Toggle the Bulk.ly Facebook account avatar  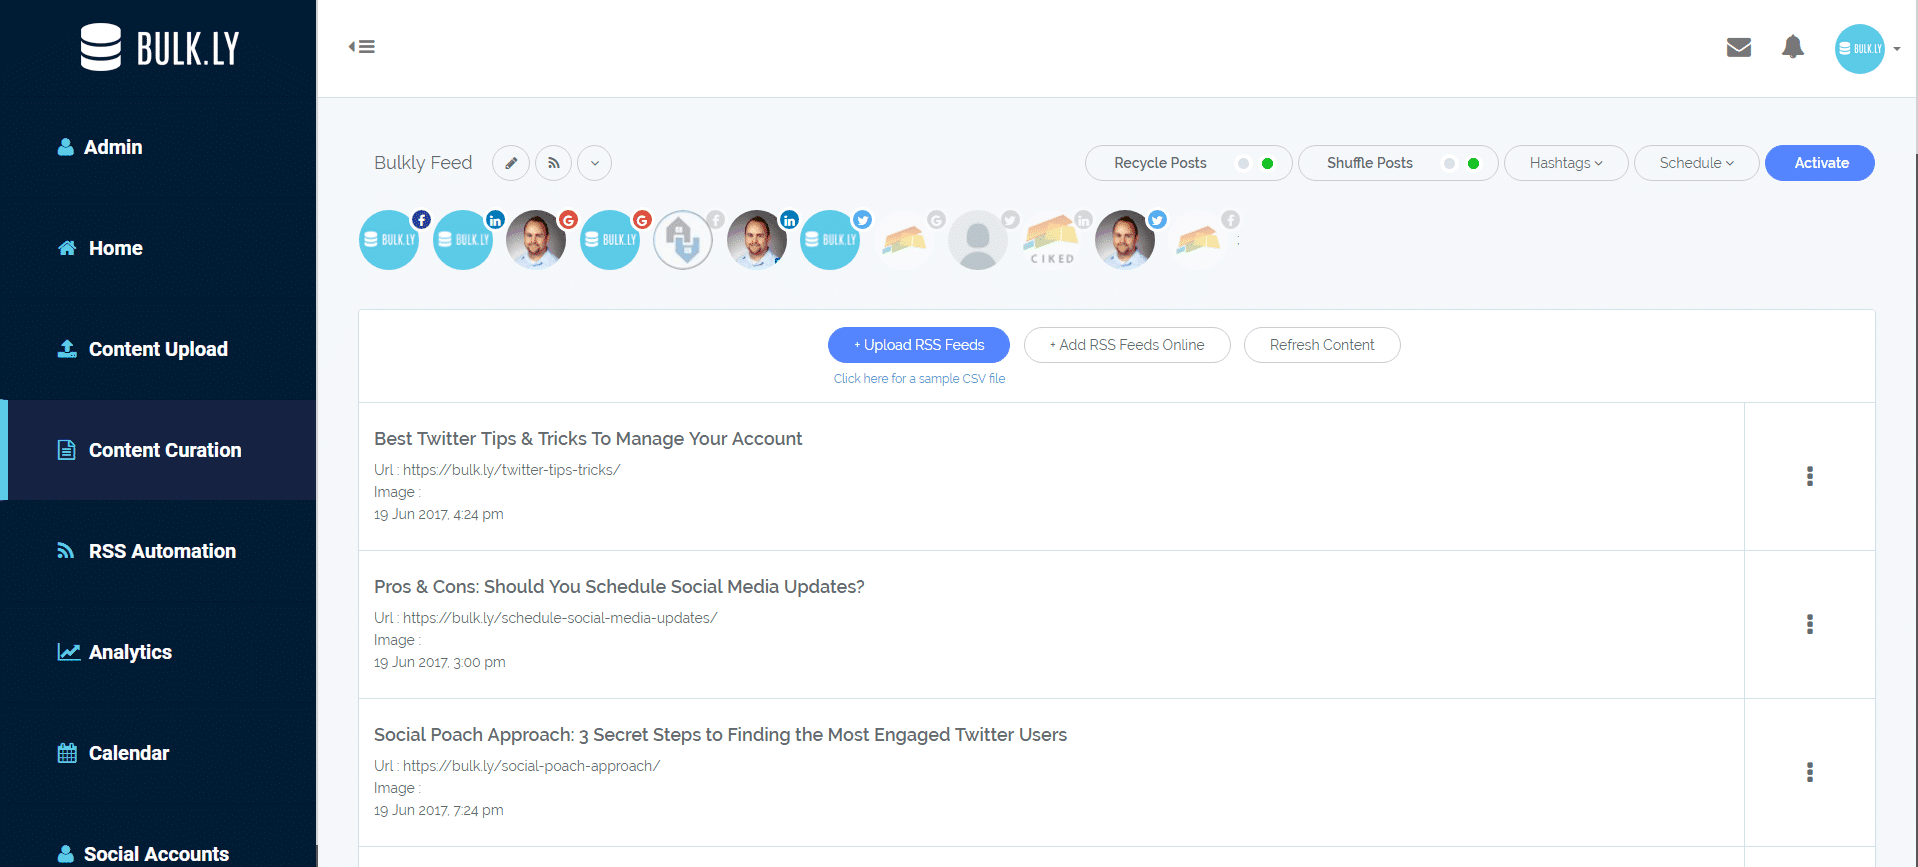point(389,240)
